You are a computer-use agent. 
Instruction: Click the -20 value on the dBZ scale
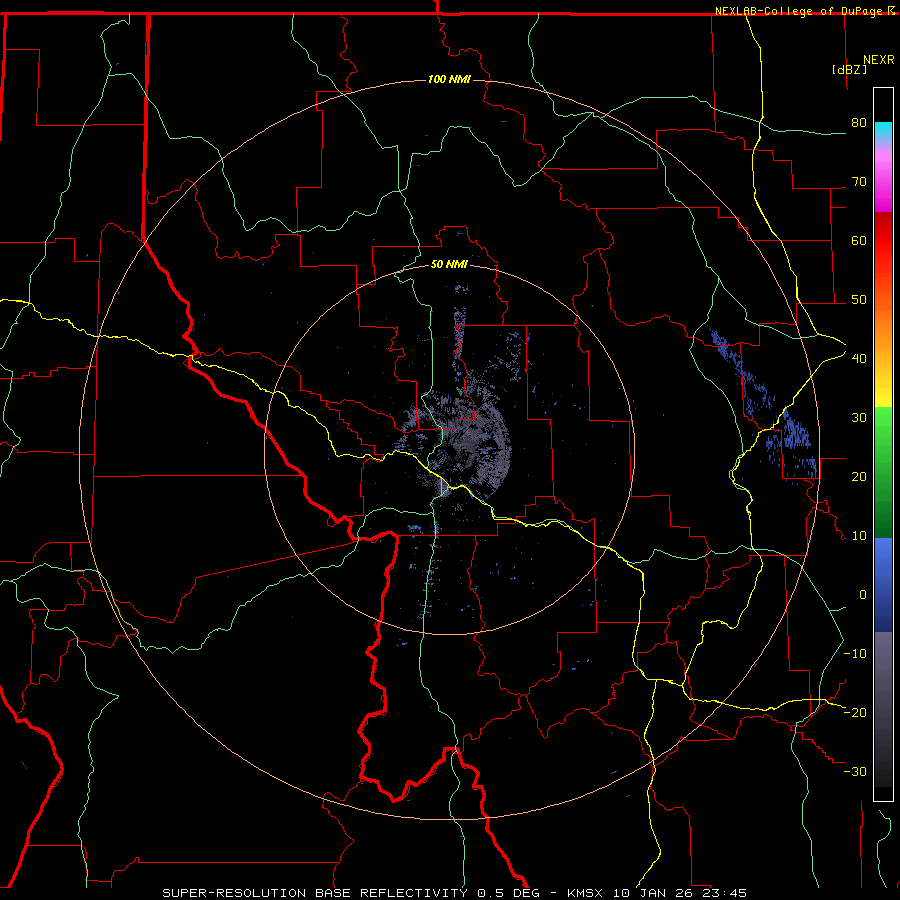pos(855,712)
